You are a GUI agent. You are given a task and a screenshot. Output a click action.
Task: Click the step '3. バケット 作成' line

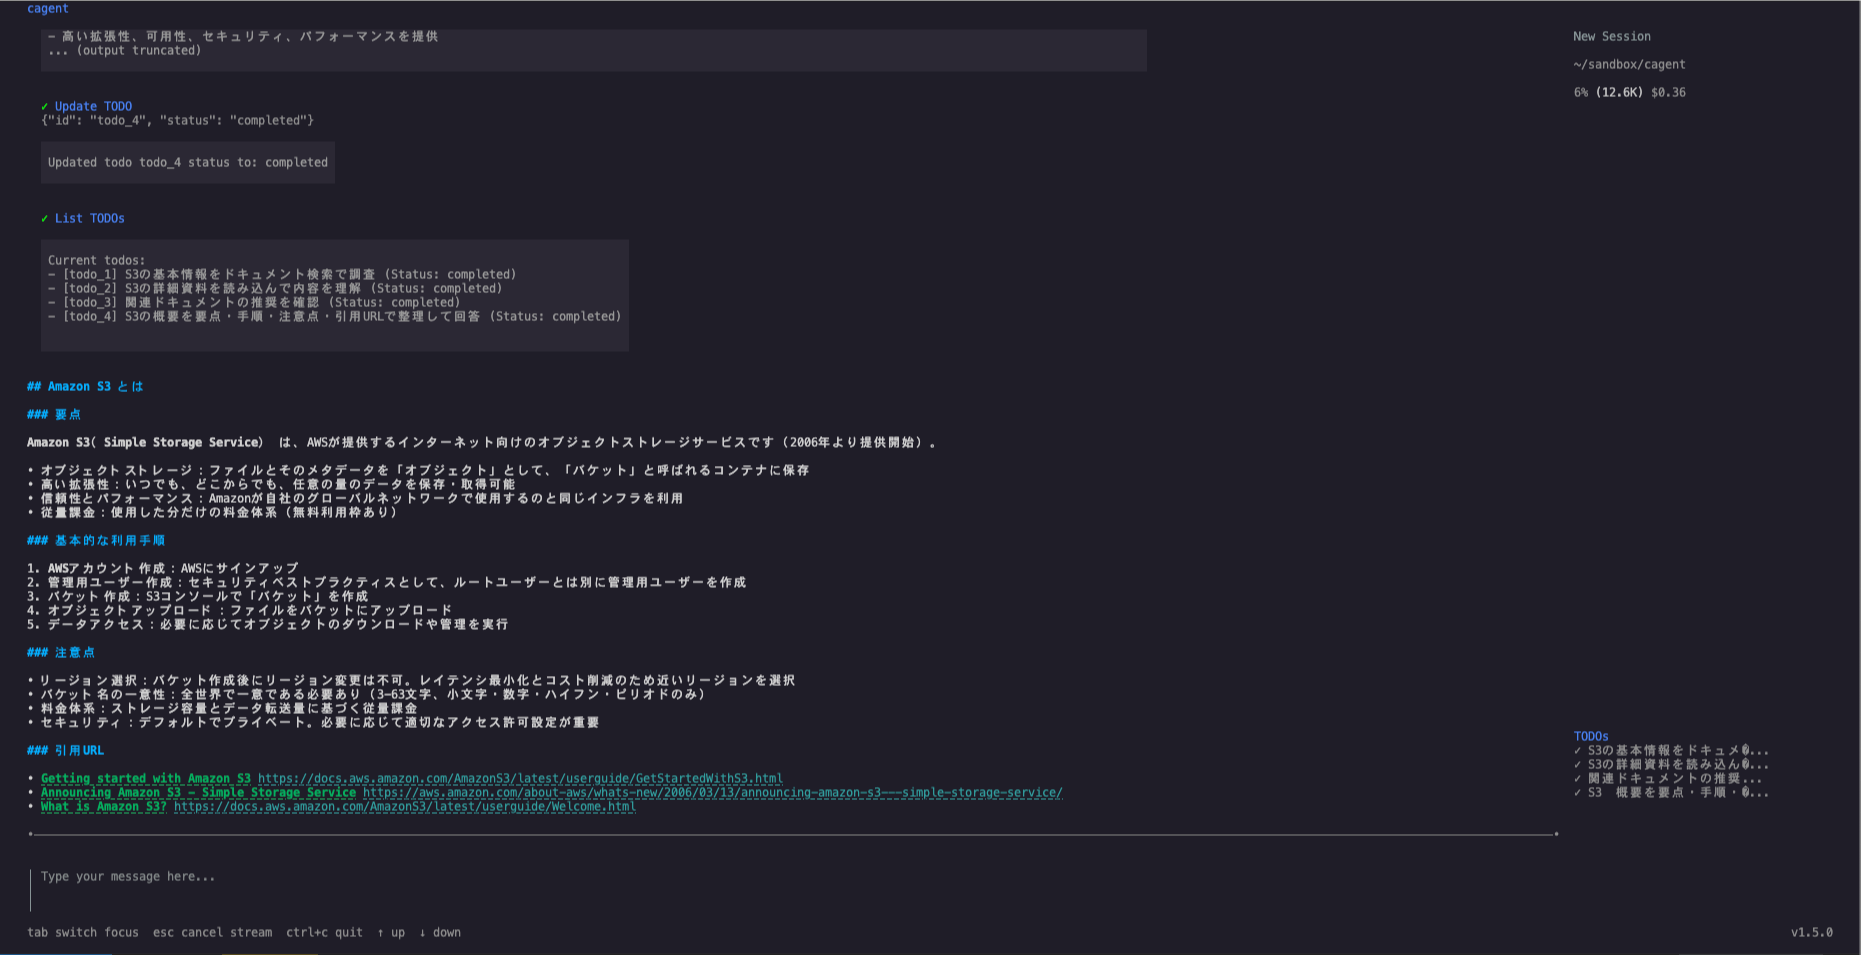pos(198,596)
